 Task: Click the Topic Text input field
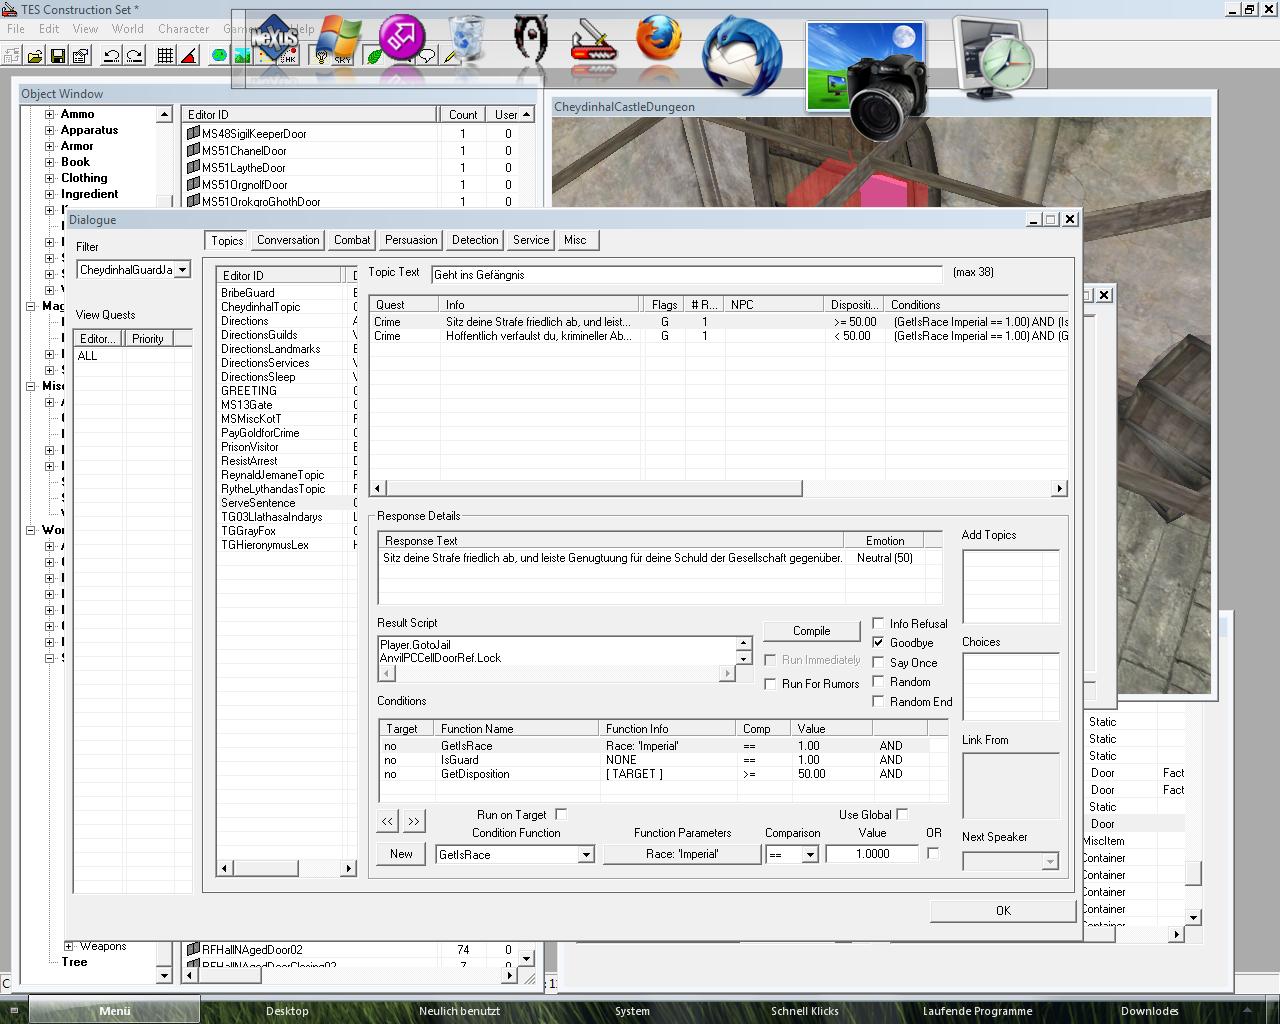(x=686, y=275)
